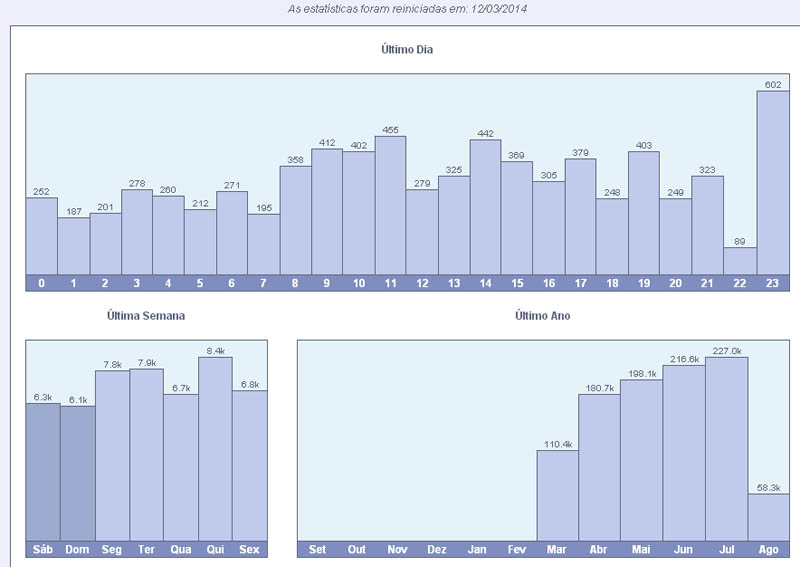800x567 pixels.
Task: Click the Jul axis label in Último Ano
Action: [x=727, y=550]
